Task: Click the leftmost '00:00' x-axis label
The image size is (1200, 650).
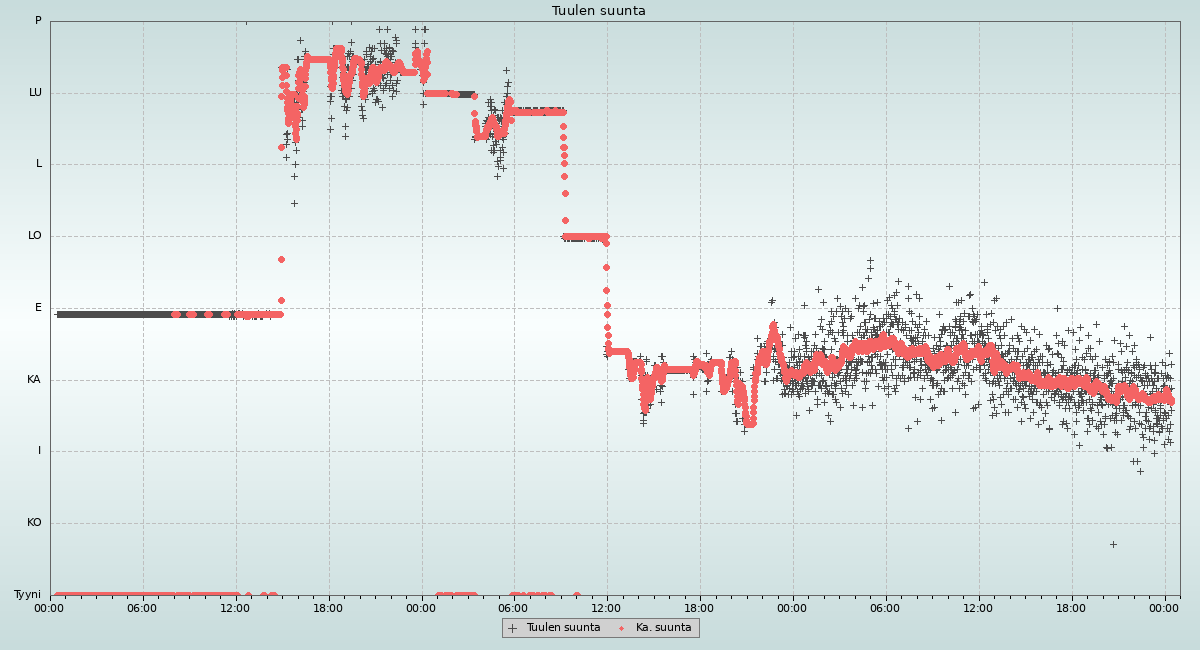Action: point(50,608)
